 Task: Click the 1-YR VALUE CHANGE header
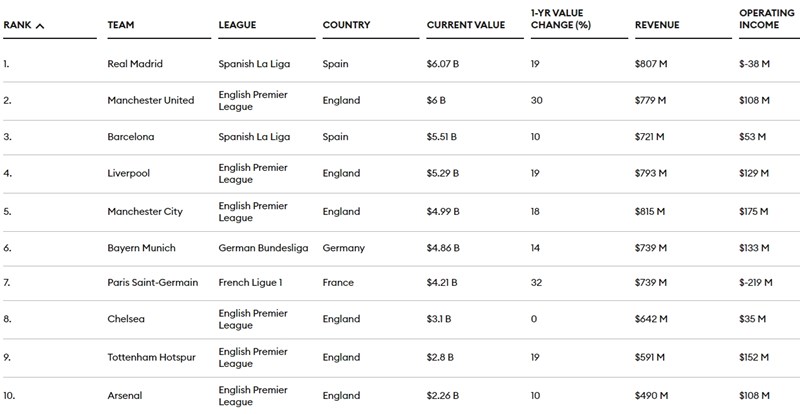click(x=565, y=18)
